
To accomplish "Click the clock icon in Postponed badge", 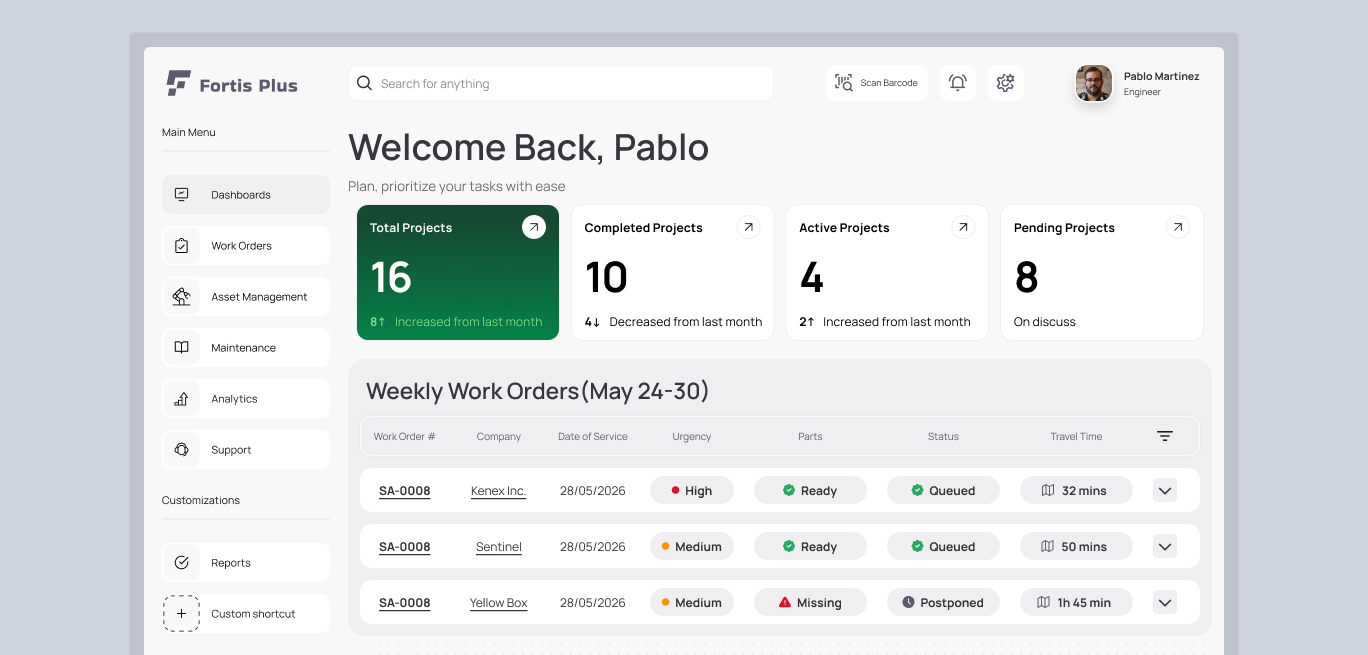I will point(908,602).
